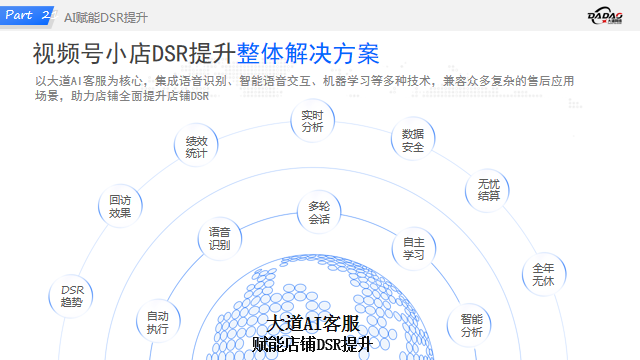Select the 自主学习 circle node
Image resolution: width=640 pixels, height=360 pixels.
coord(413,249)
